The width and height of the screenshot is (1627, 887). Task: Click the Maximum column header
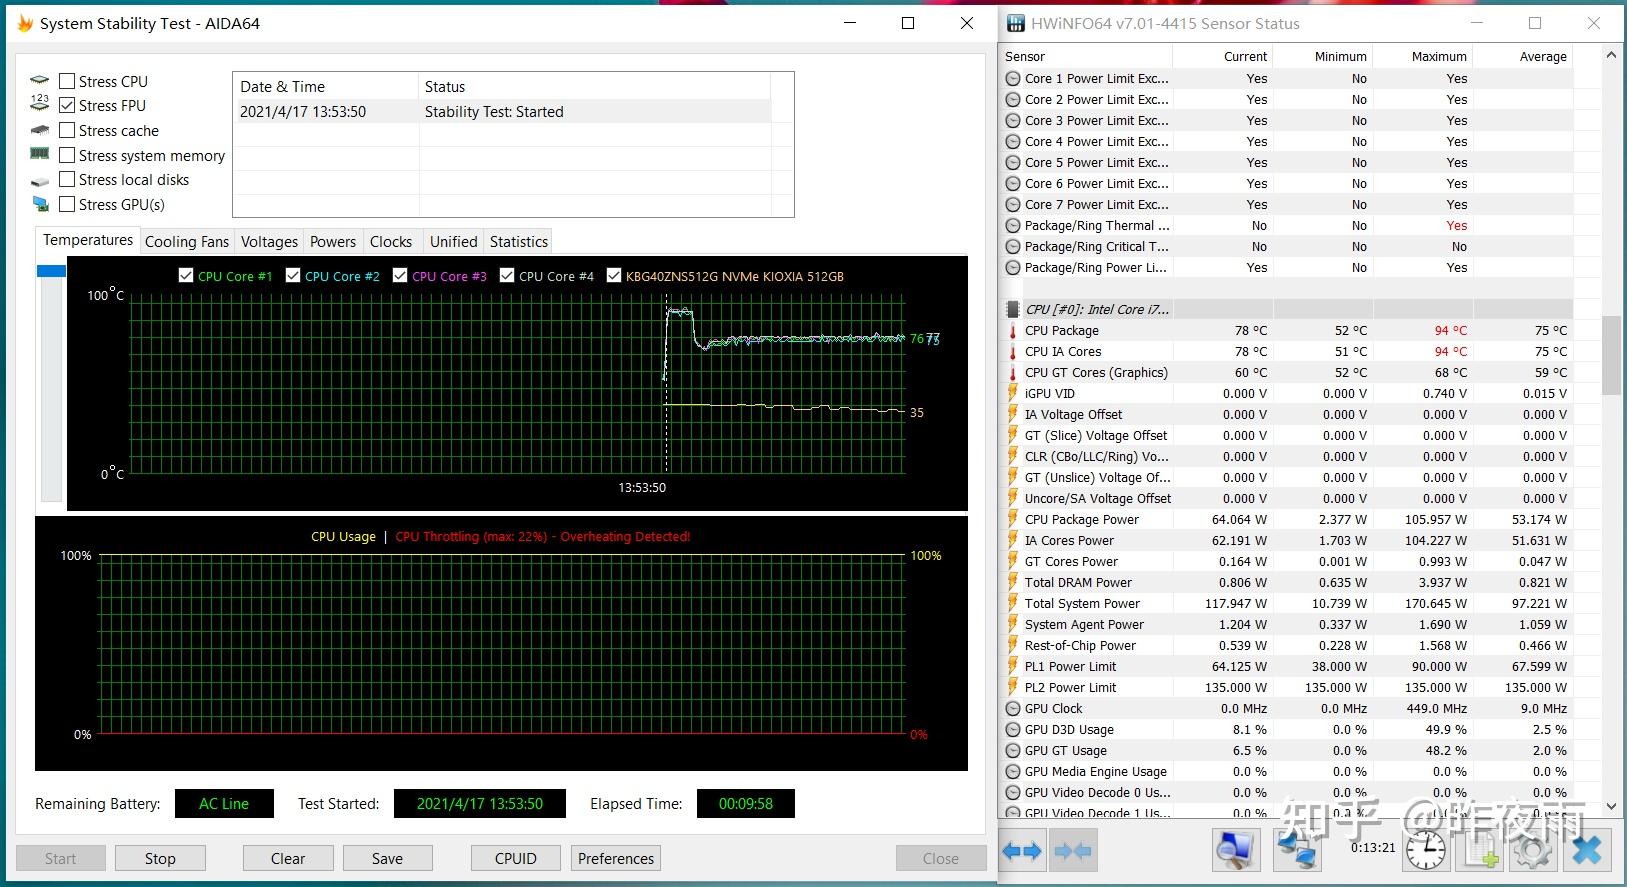tap(1422, 57)
